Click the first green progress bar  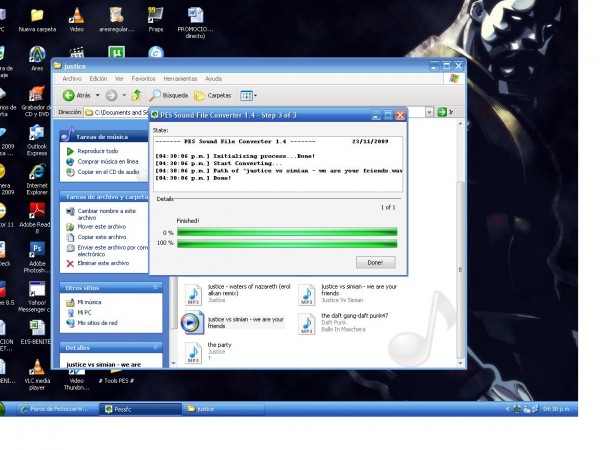coord(287,232)
